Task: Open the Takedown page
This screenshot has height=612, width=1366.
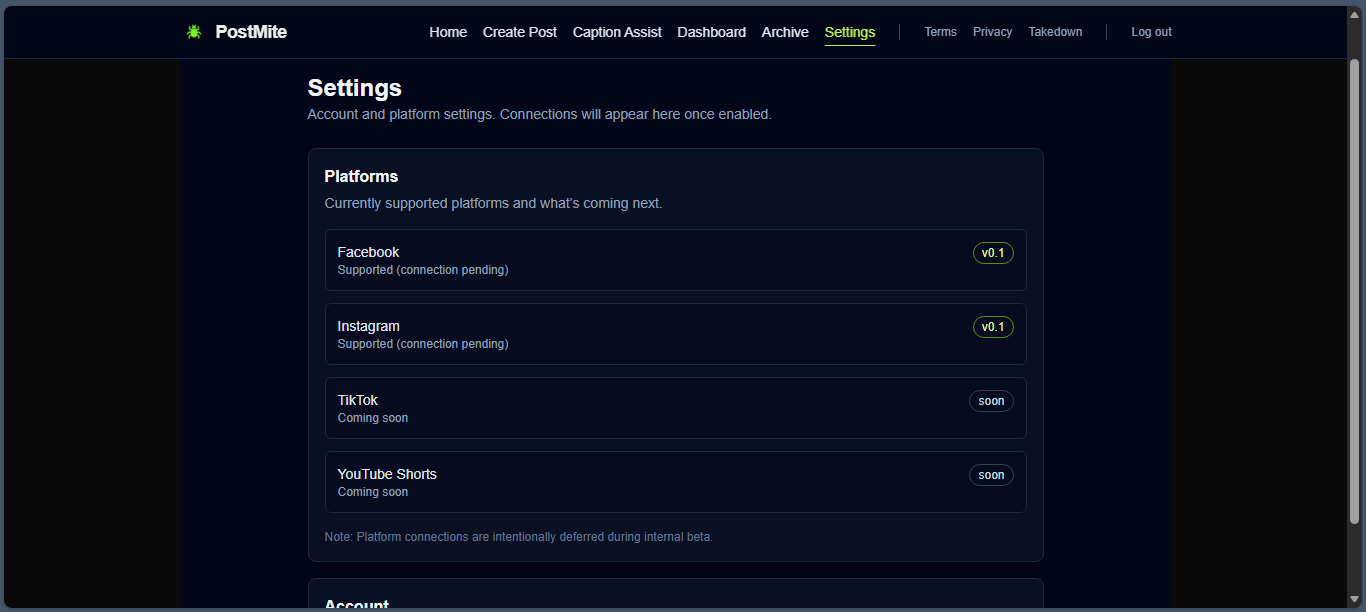Action: point(1055,31)
